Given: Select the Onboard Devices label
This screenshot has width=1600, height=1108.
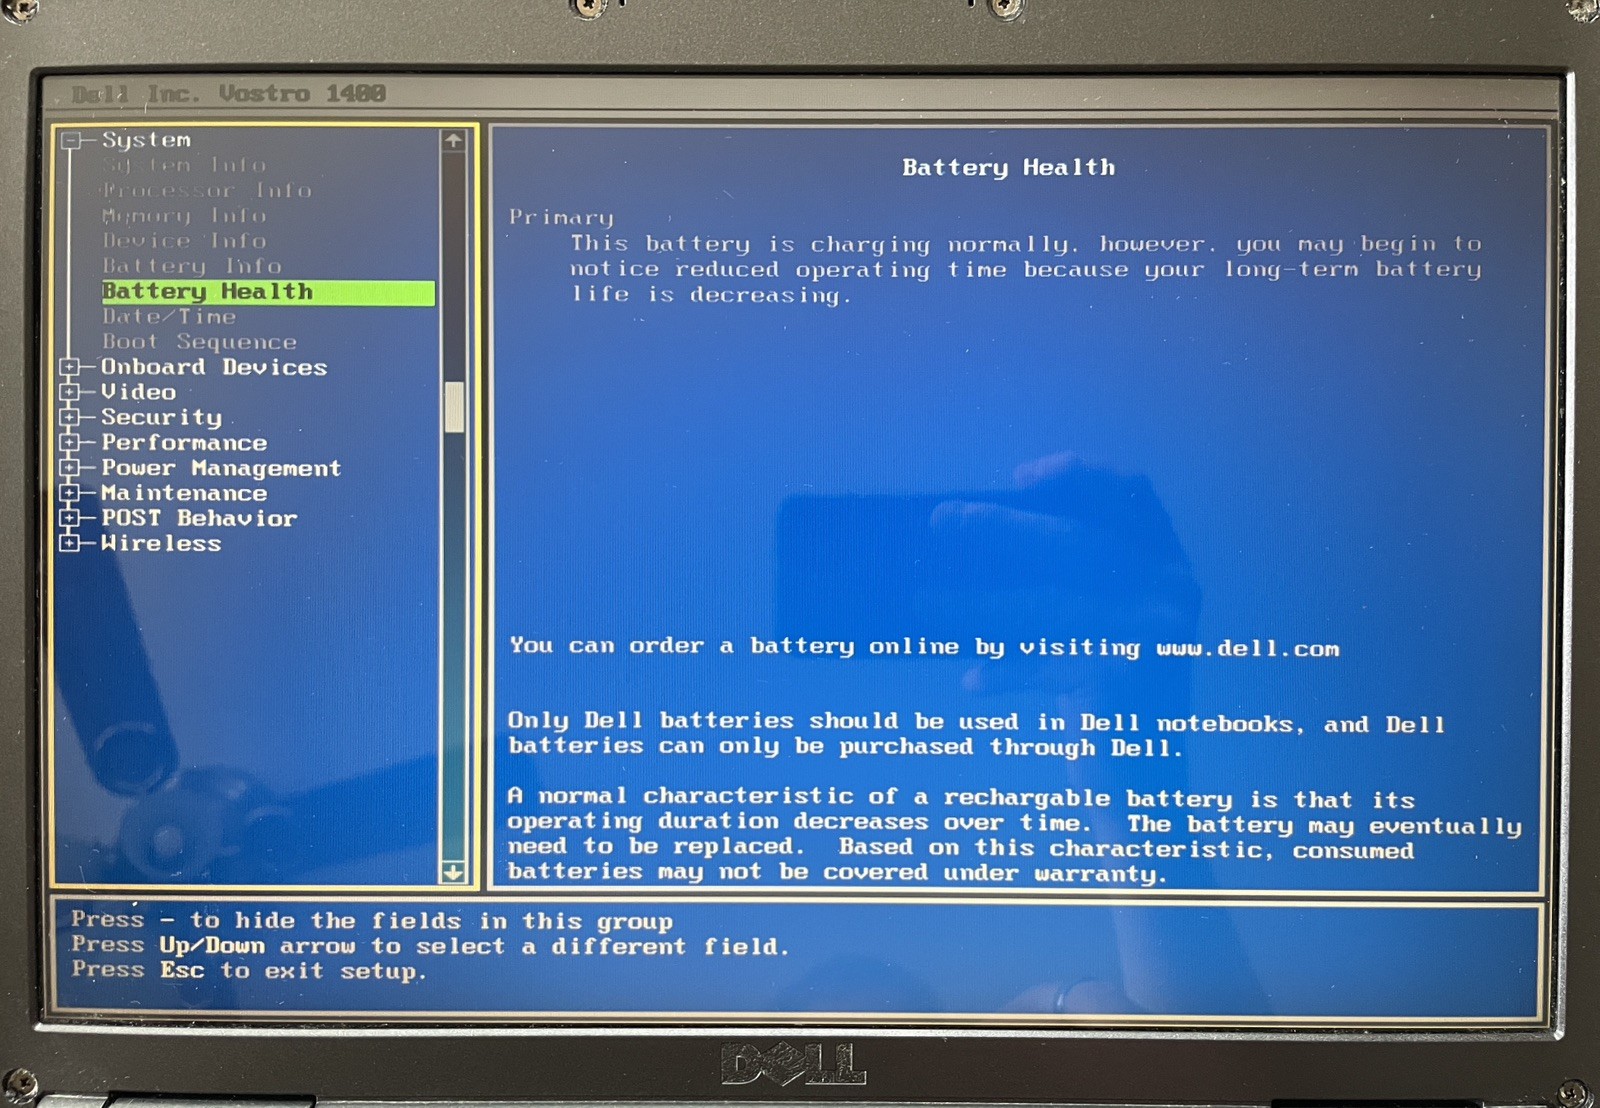Looking at the screenshot, I should point(214,367).
